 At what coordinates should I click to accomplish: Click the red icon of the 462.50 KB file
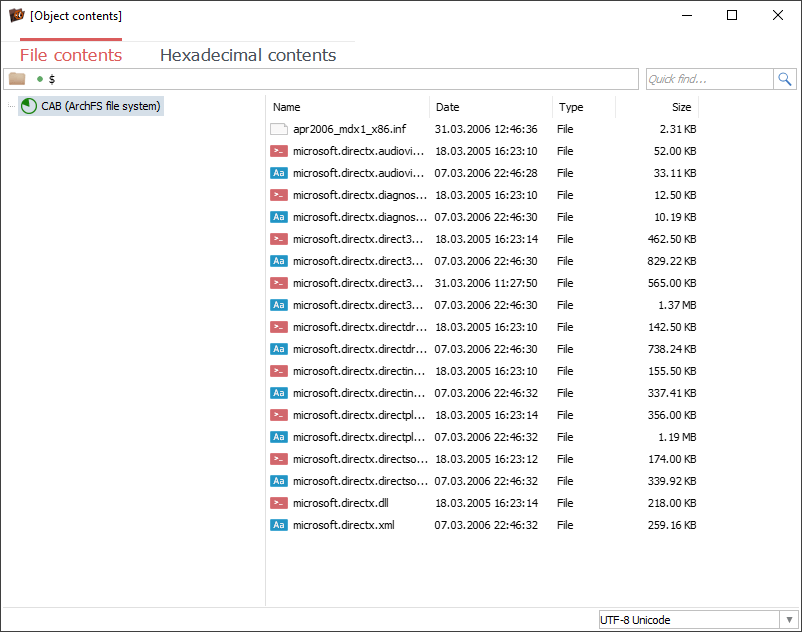[279, 239]
